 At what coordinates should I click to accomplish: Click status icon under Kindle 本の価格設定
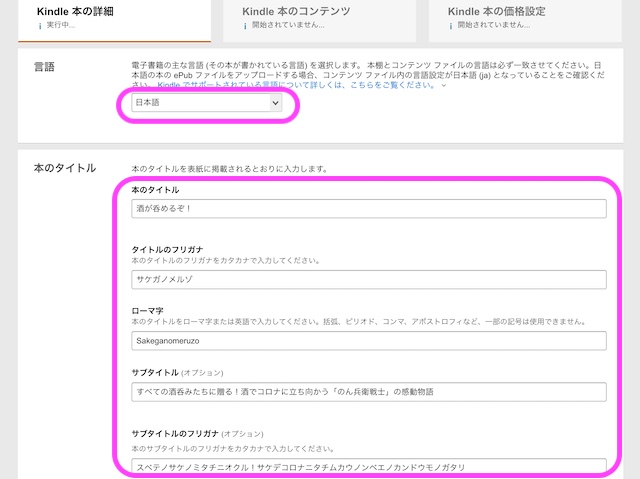coord(451,25)
